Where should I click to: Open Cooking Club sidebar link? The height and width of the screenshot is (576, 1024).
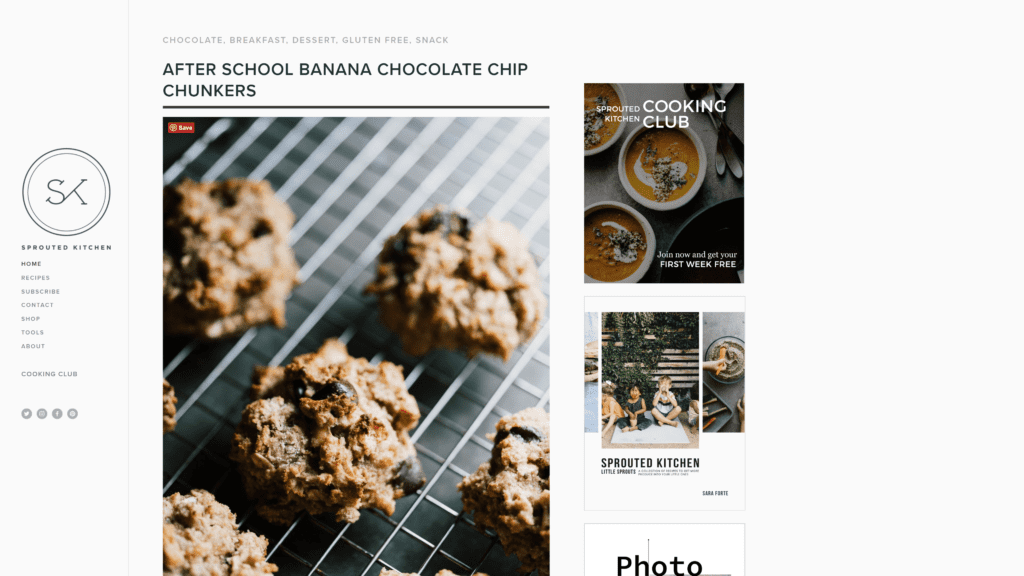[x=49, y=374]
